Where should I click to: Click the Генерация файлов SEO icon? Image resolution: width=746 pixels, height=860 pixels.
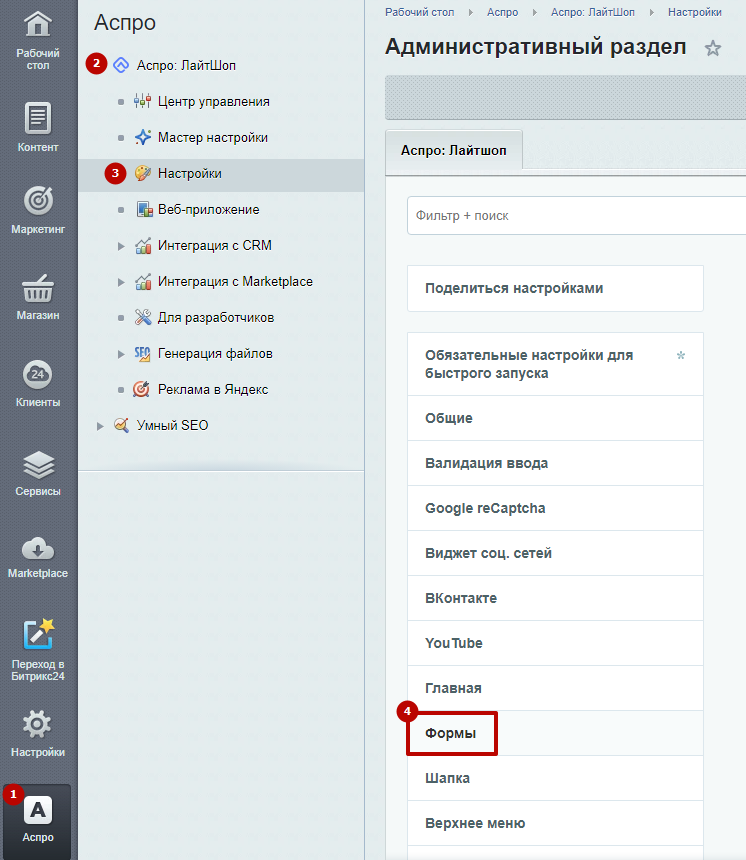tap(142, 353)
